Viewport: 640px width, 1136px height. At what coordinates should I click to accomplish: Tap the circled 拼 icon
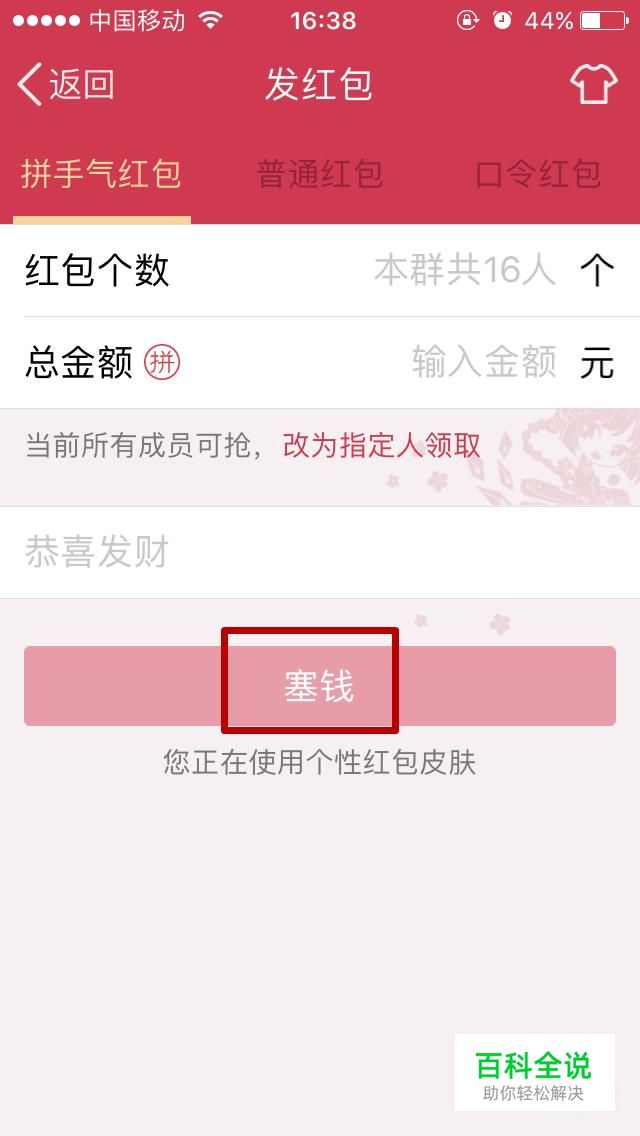(162, 363)
